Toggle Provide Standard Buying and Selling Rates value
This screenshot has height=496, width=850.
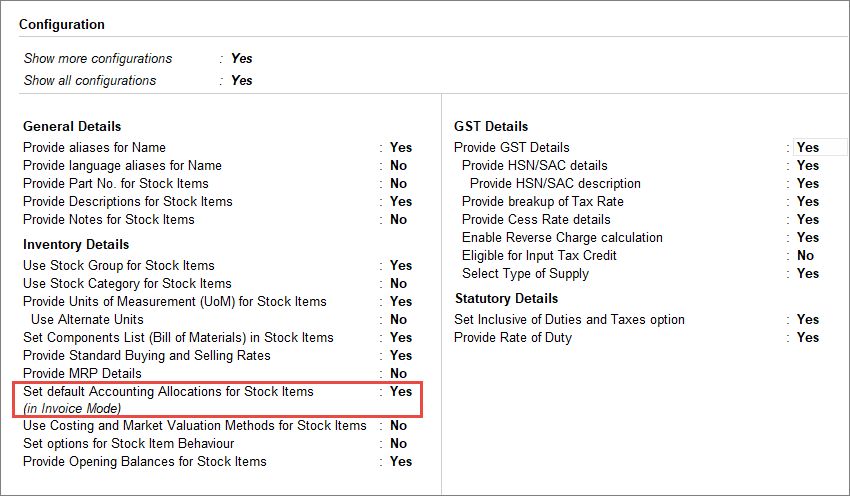(x=401, y=356)
